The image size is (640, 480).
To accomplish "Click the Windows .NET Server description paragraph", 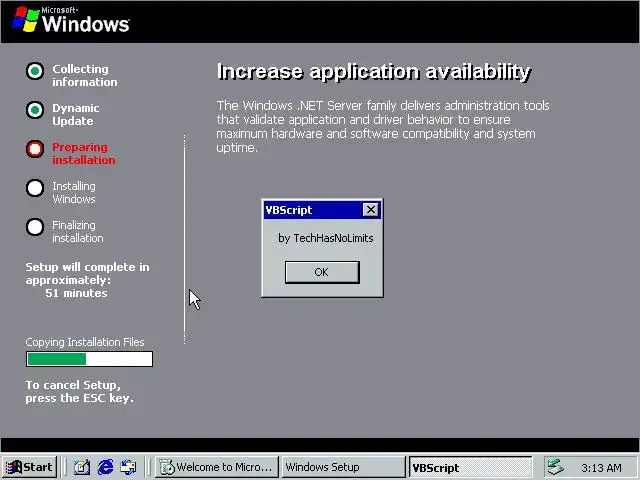I will (x=383, y=127).
